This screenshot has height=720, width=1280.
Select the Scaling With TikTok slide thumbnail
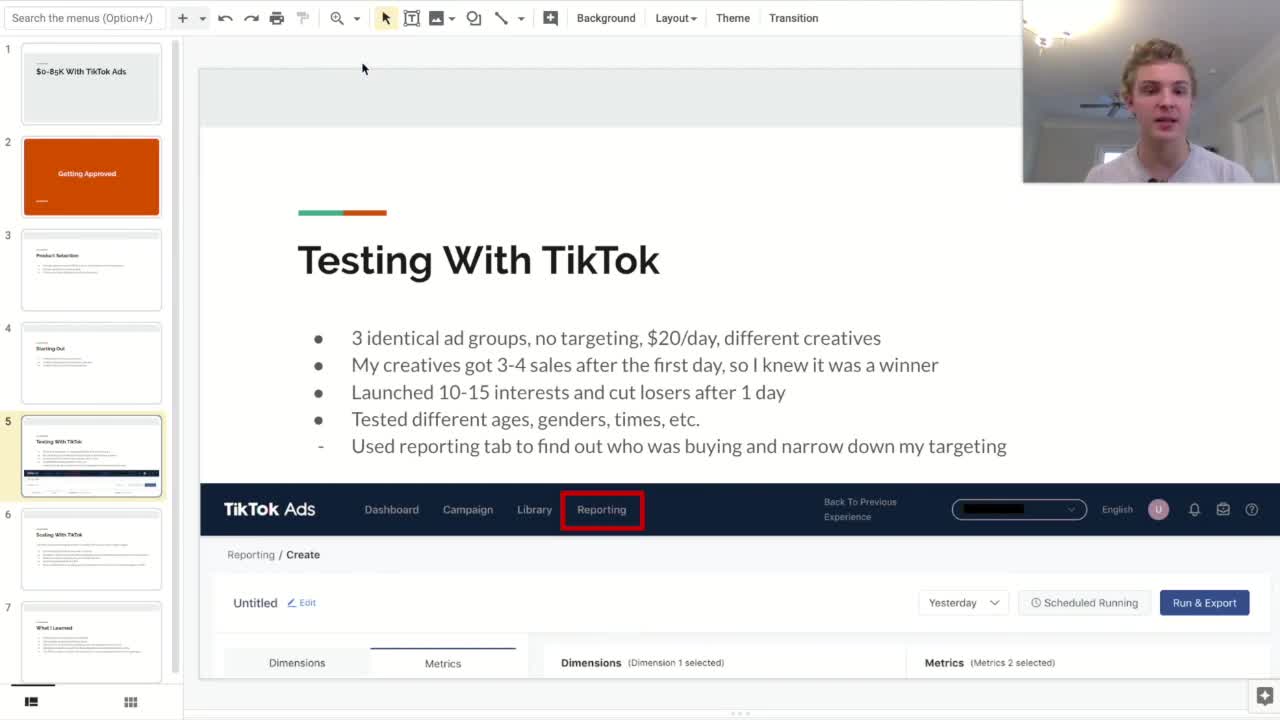tap(91, 549)
